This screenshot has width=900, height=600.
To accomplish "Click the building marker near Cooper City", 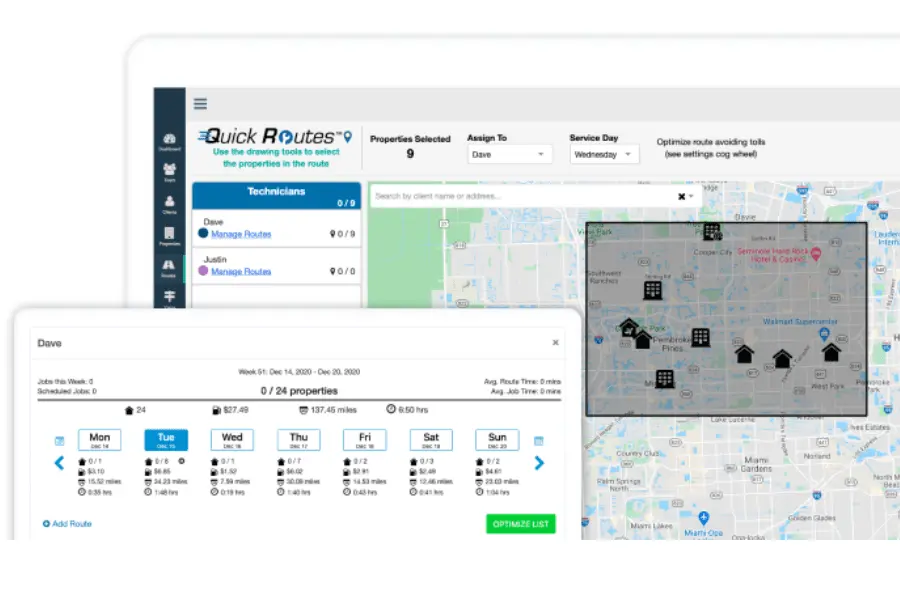I will click(x=712, y=231).
